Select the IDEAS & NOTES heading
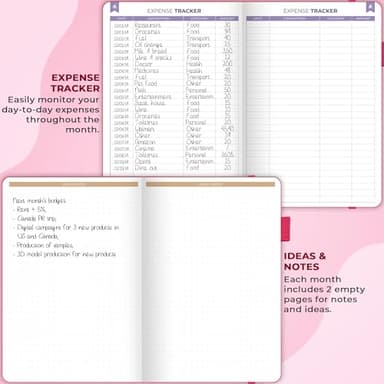 pyautogui.click(x=305, y=261)
